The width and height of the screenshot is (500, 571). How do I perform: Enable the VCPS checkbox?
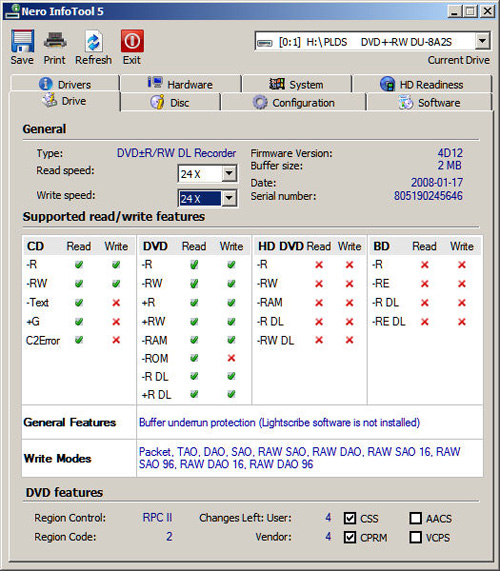(416, 537)
